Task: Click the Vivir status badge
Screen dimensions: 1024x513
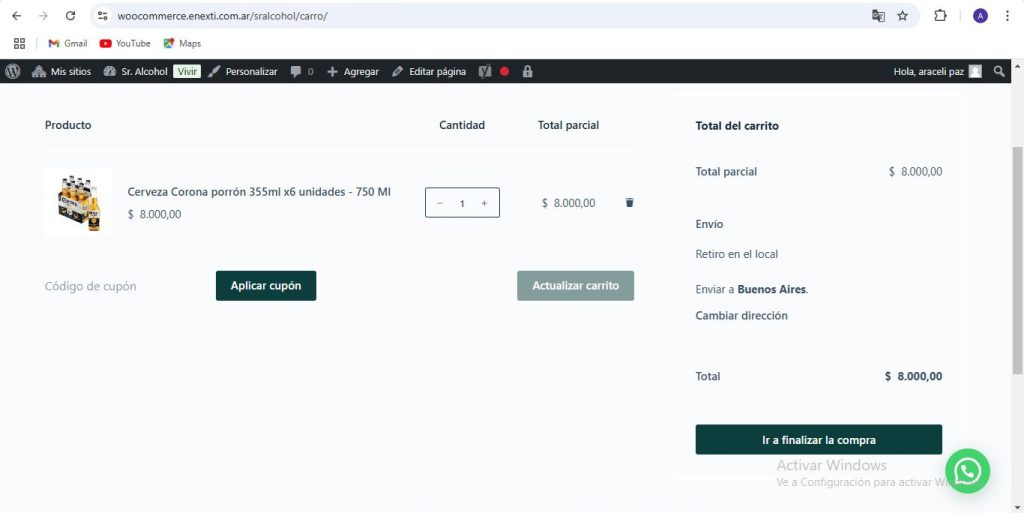Action: click(187, 71)
